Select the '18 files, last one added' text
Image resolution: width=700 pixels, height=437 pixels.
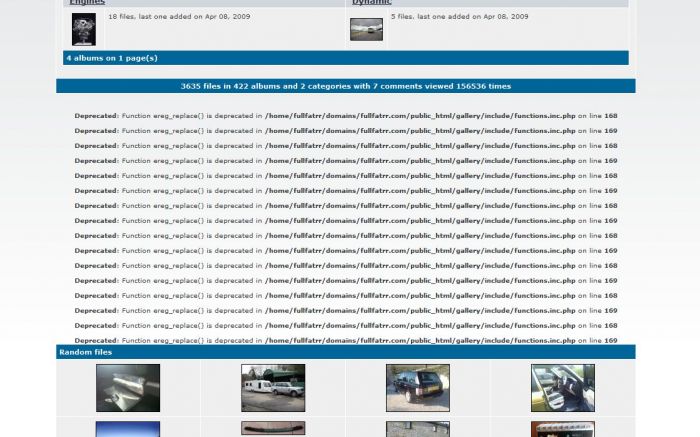coord(179,17)
